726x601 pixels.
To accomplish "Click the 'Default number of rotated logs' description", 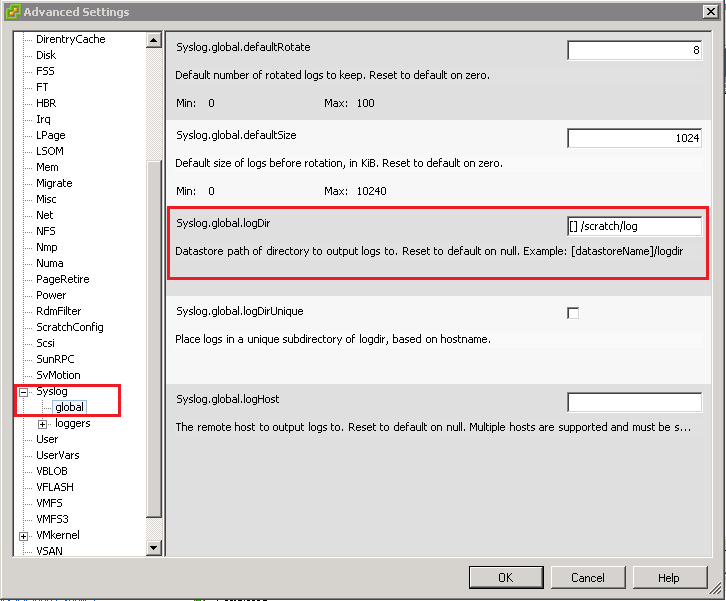I will pos(332,75).
